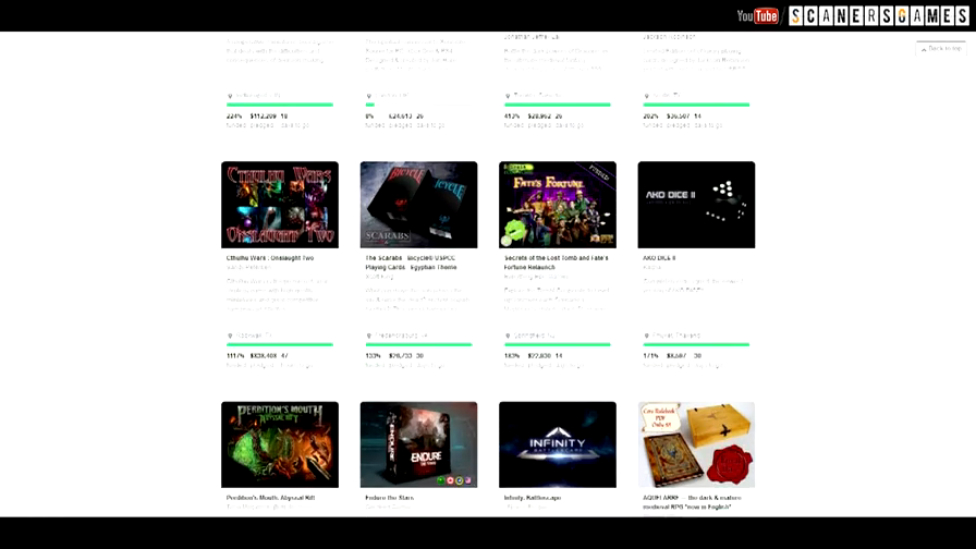Click Secrets of the Lost Tomb title link
Image resolution: width=976 pixels, height=549 pixels.
(556, 262)
